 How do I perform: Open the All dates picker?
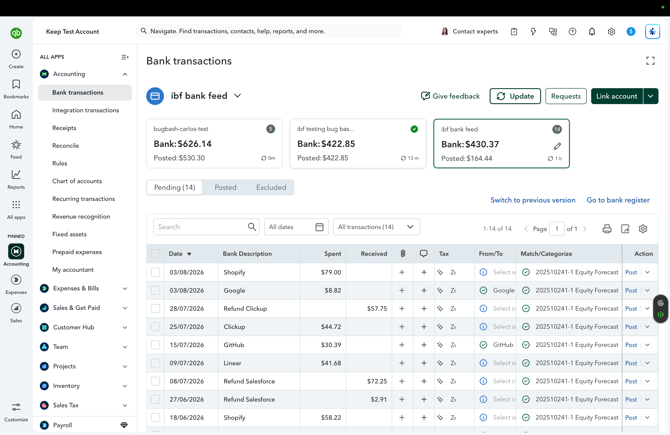(296, 227)
